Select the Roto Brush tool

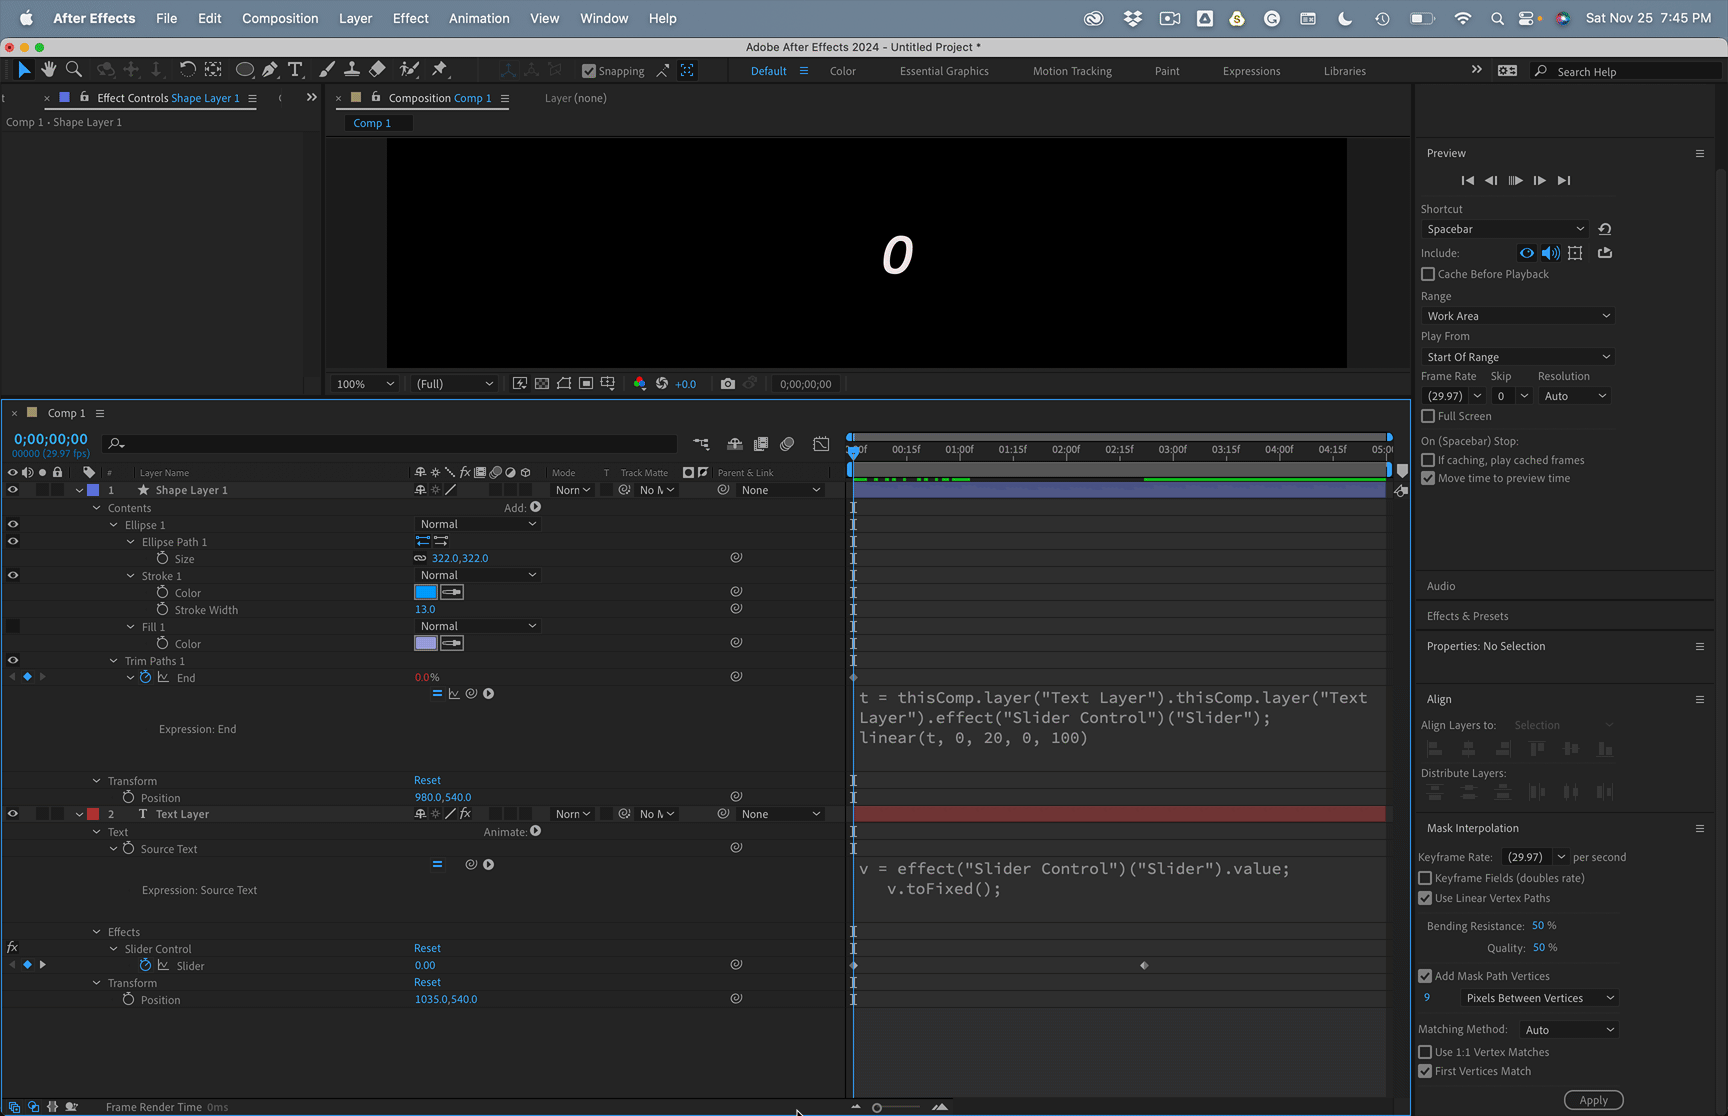coord(409,69)
